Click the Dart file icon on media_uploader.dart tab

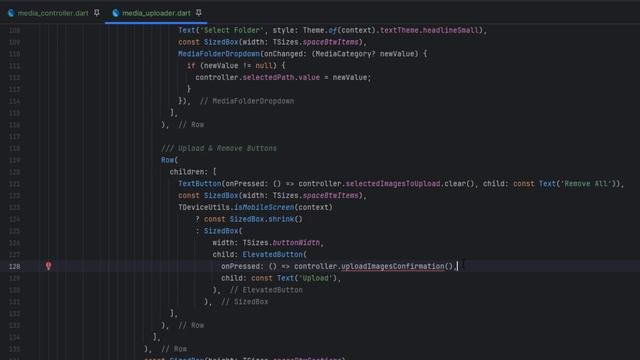[x=116, y=13]
